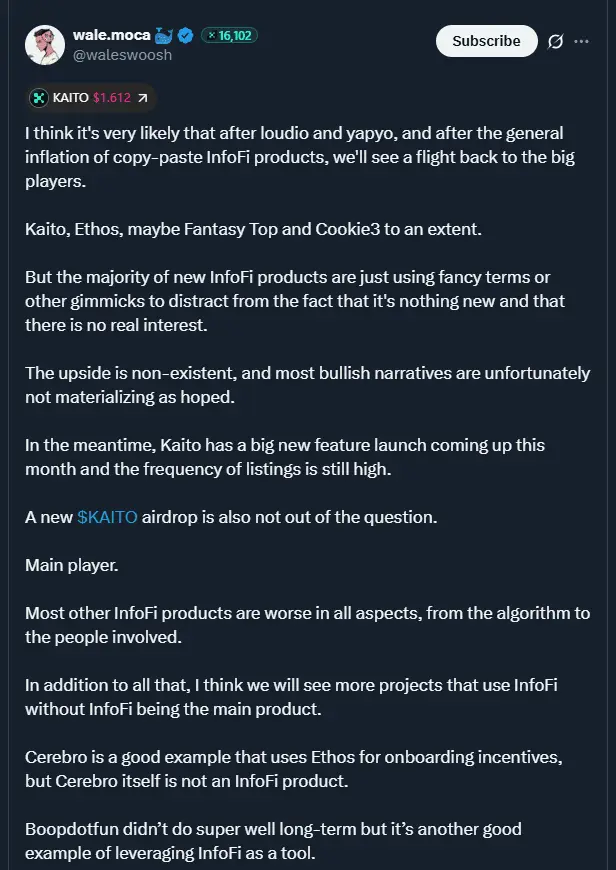Open the 16,102 score badge

229,36
